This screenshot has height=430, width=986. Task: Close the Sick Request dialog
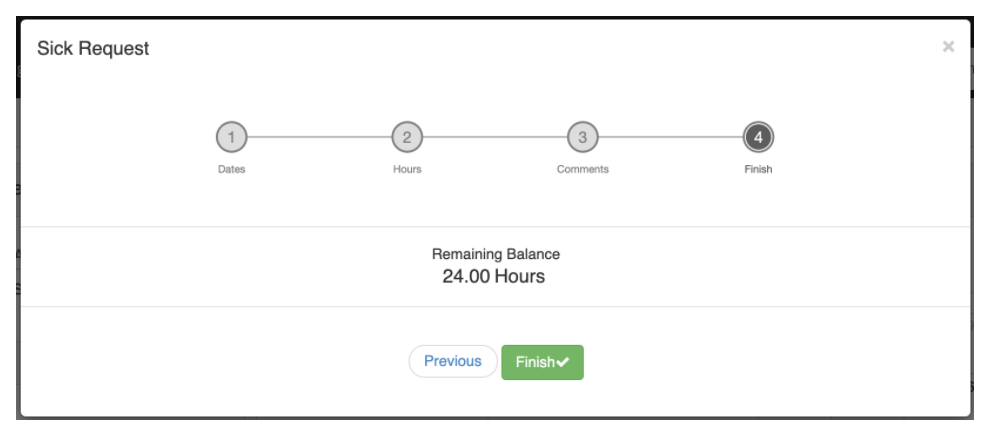[948, 47]
